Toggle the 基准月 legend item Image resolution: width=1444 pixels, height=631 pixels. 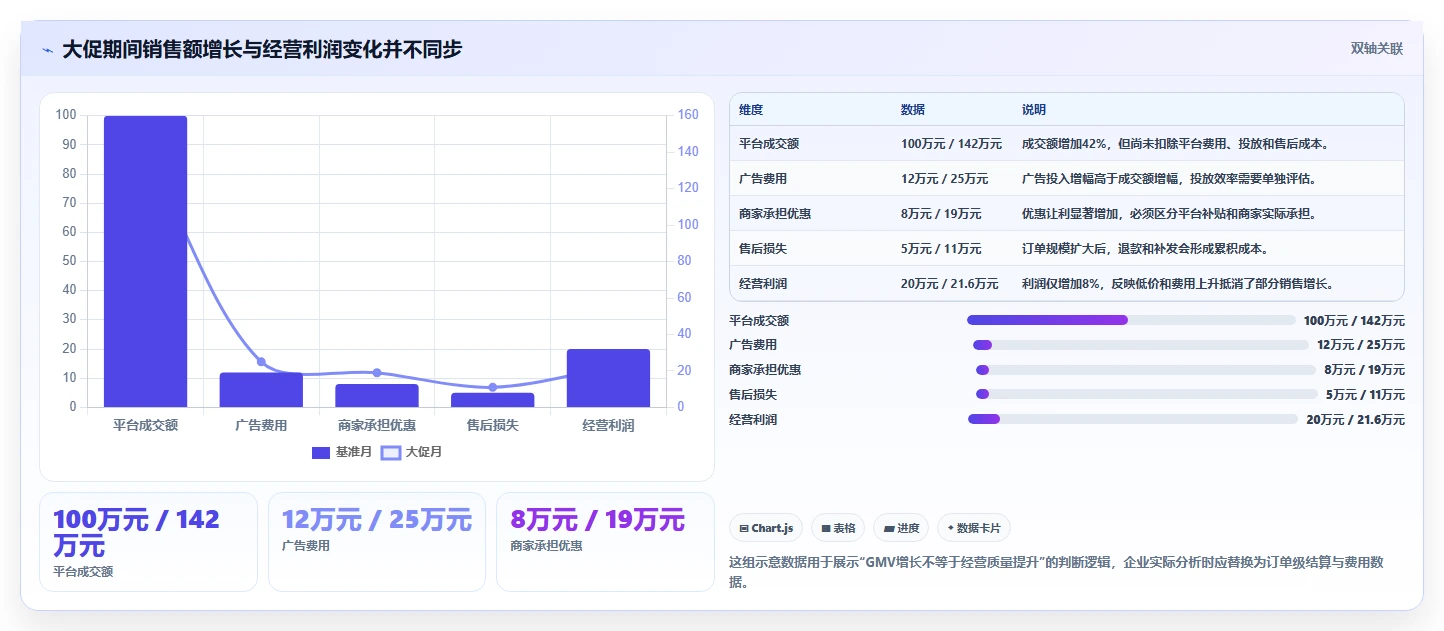(x=342, y=452)
